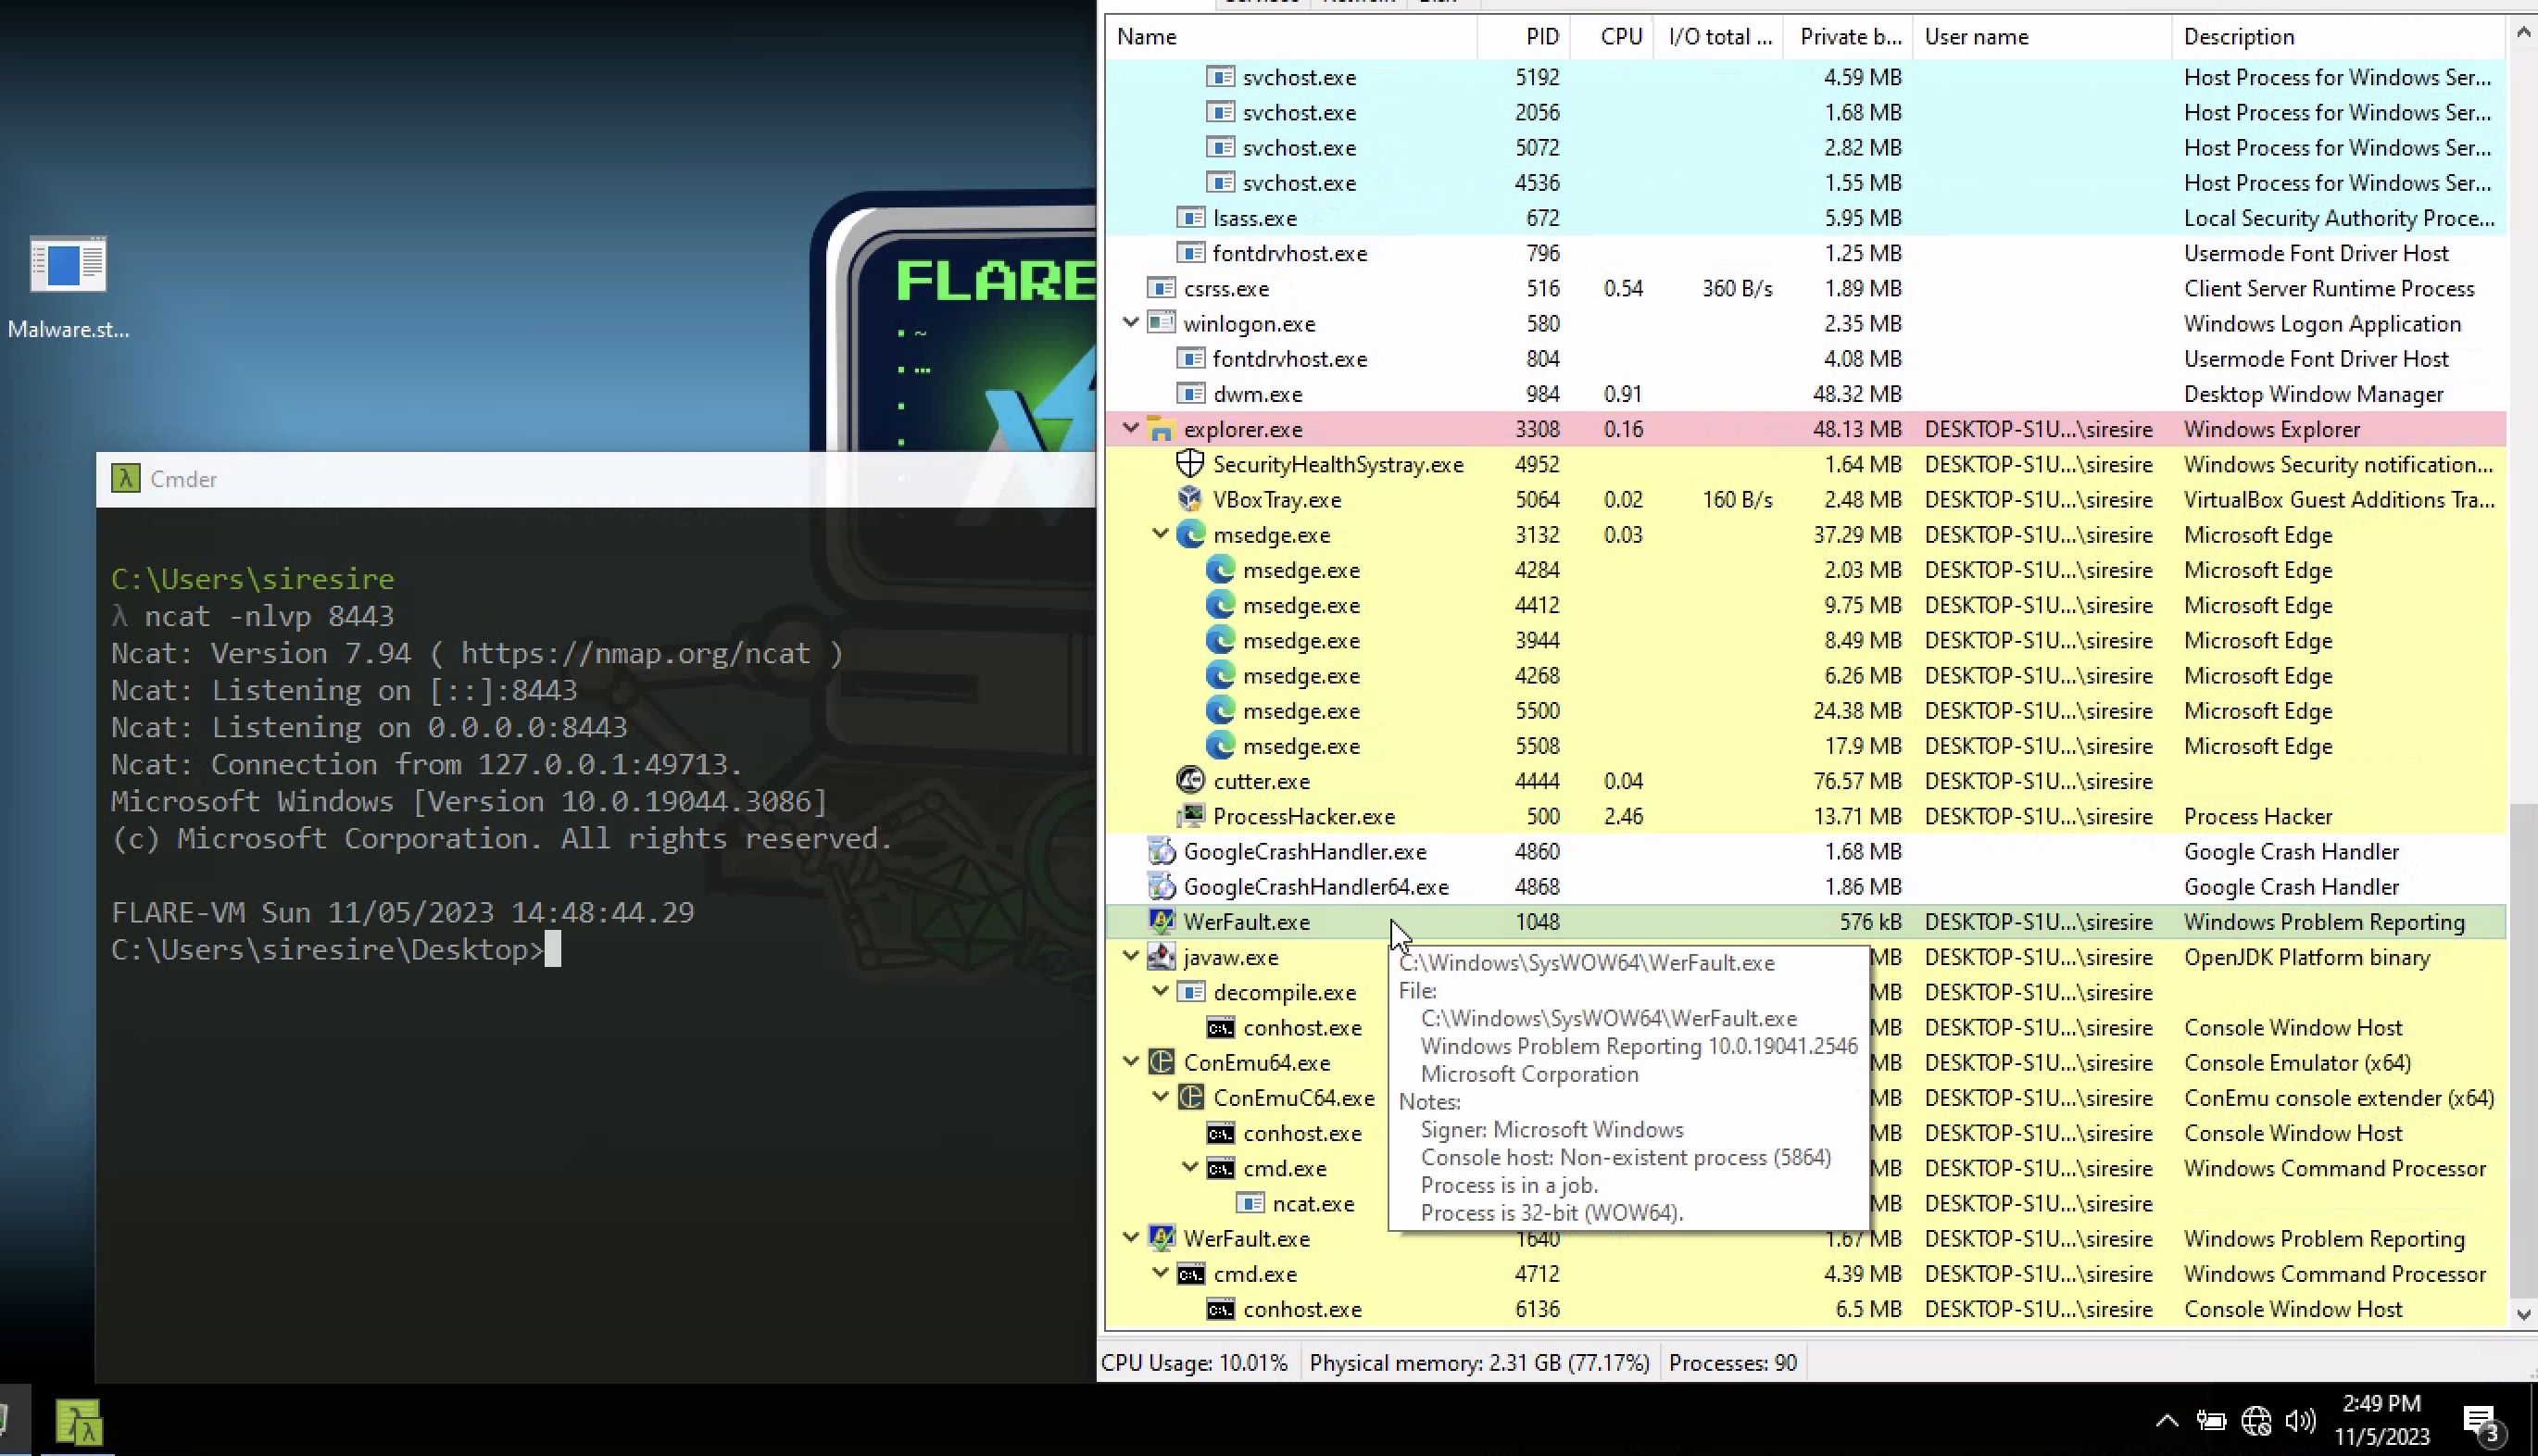Click the ConEmuC64.exe icon
2538x1456 pixels.
(x=1190, y=1098)
